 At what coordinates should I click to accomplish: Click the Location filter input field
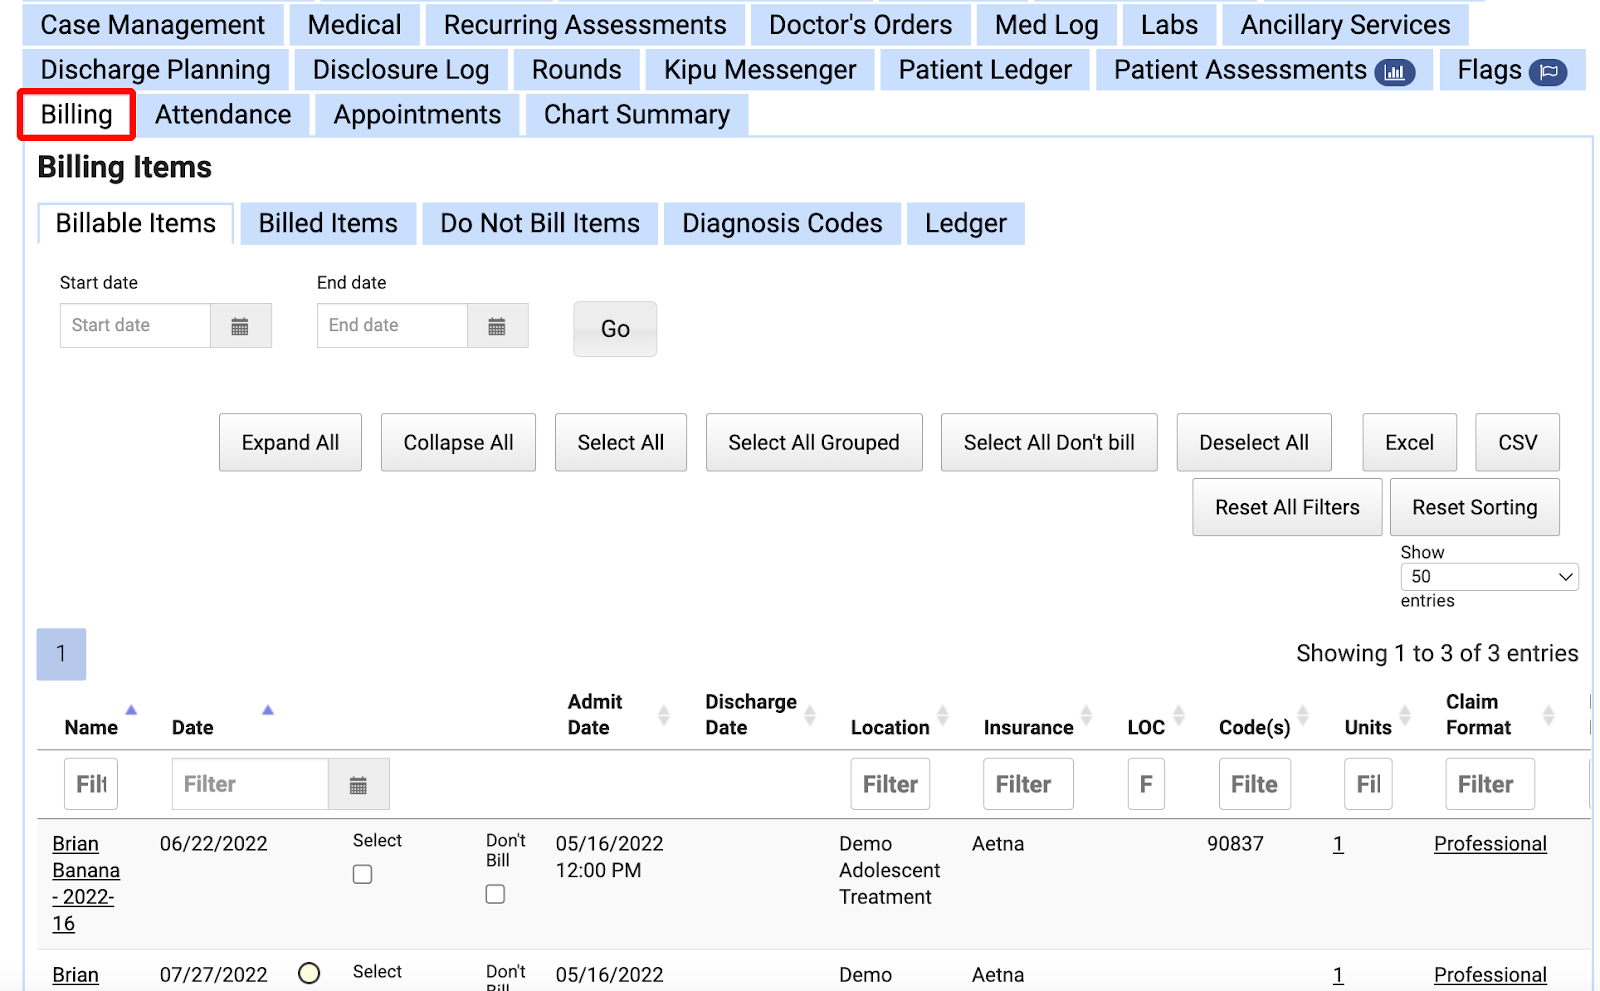[x=890, y=785]
